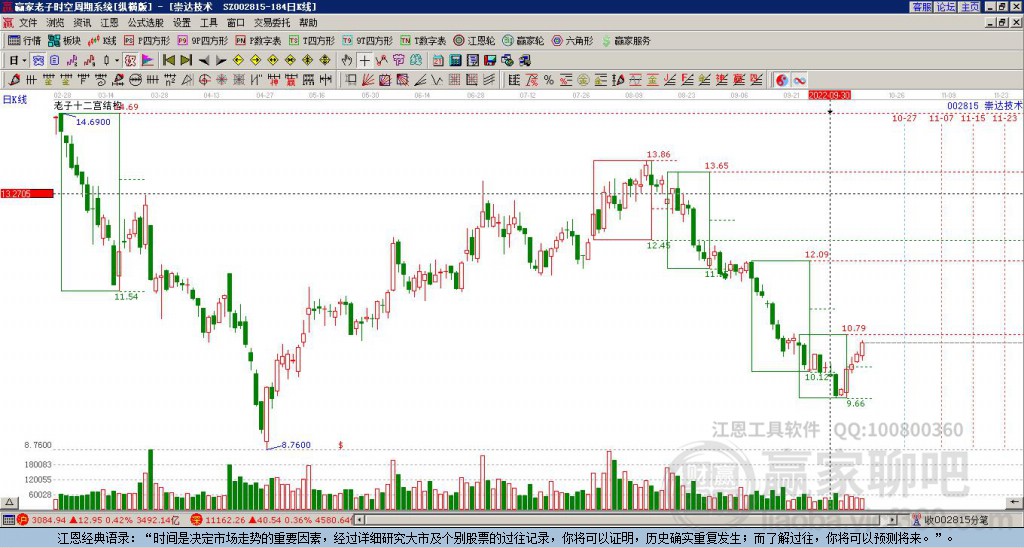Open the 板块 sectors view
Screen dimensions: 1024x548
pos(64,40)
